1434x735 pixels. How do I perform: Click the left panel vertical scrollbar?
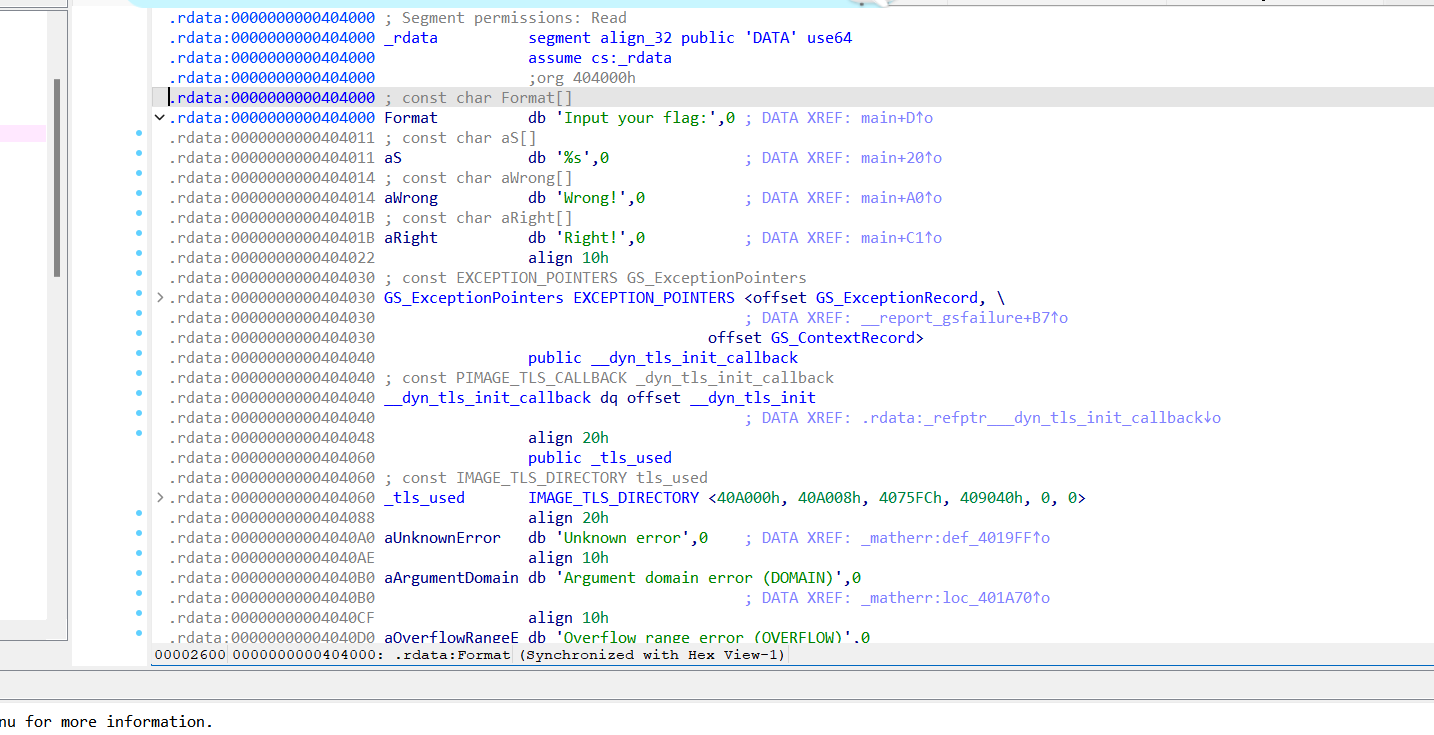coord(58,178)
